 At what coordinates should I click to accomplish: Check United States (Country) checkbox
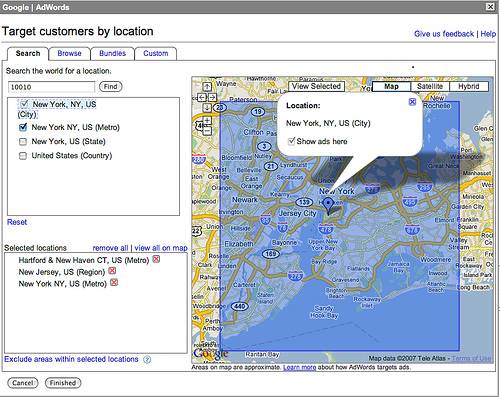coord(23,156)
